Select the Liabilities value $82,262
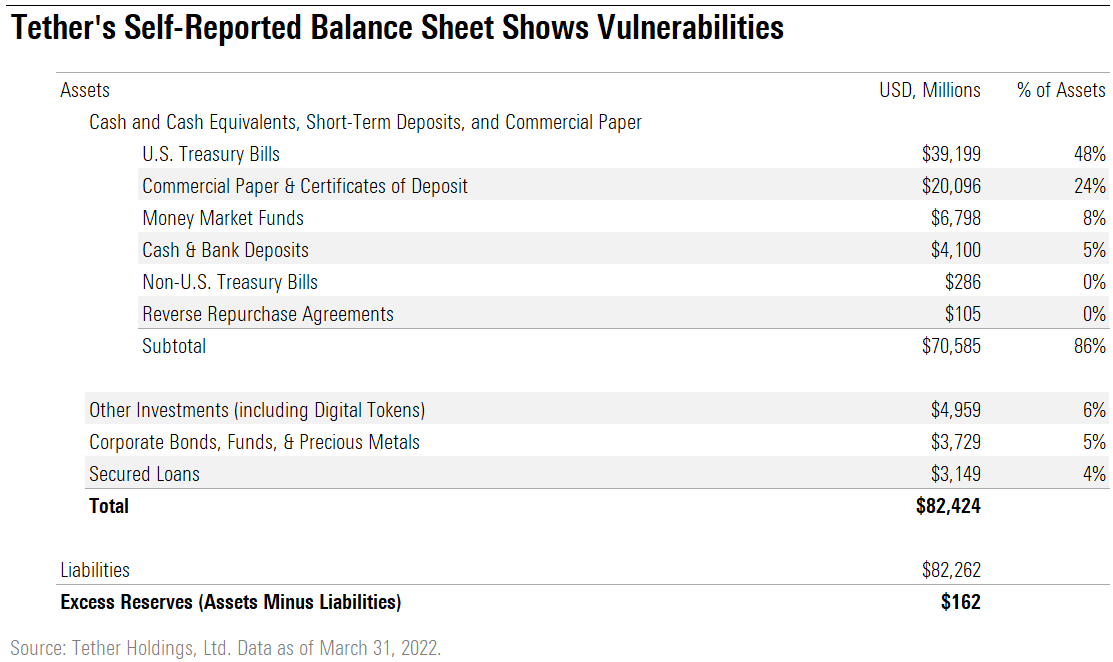1113x662 pixels. (x=951, y=570)
